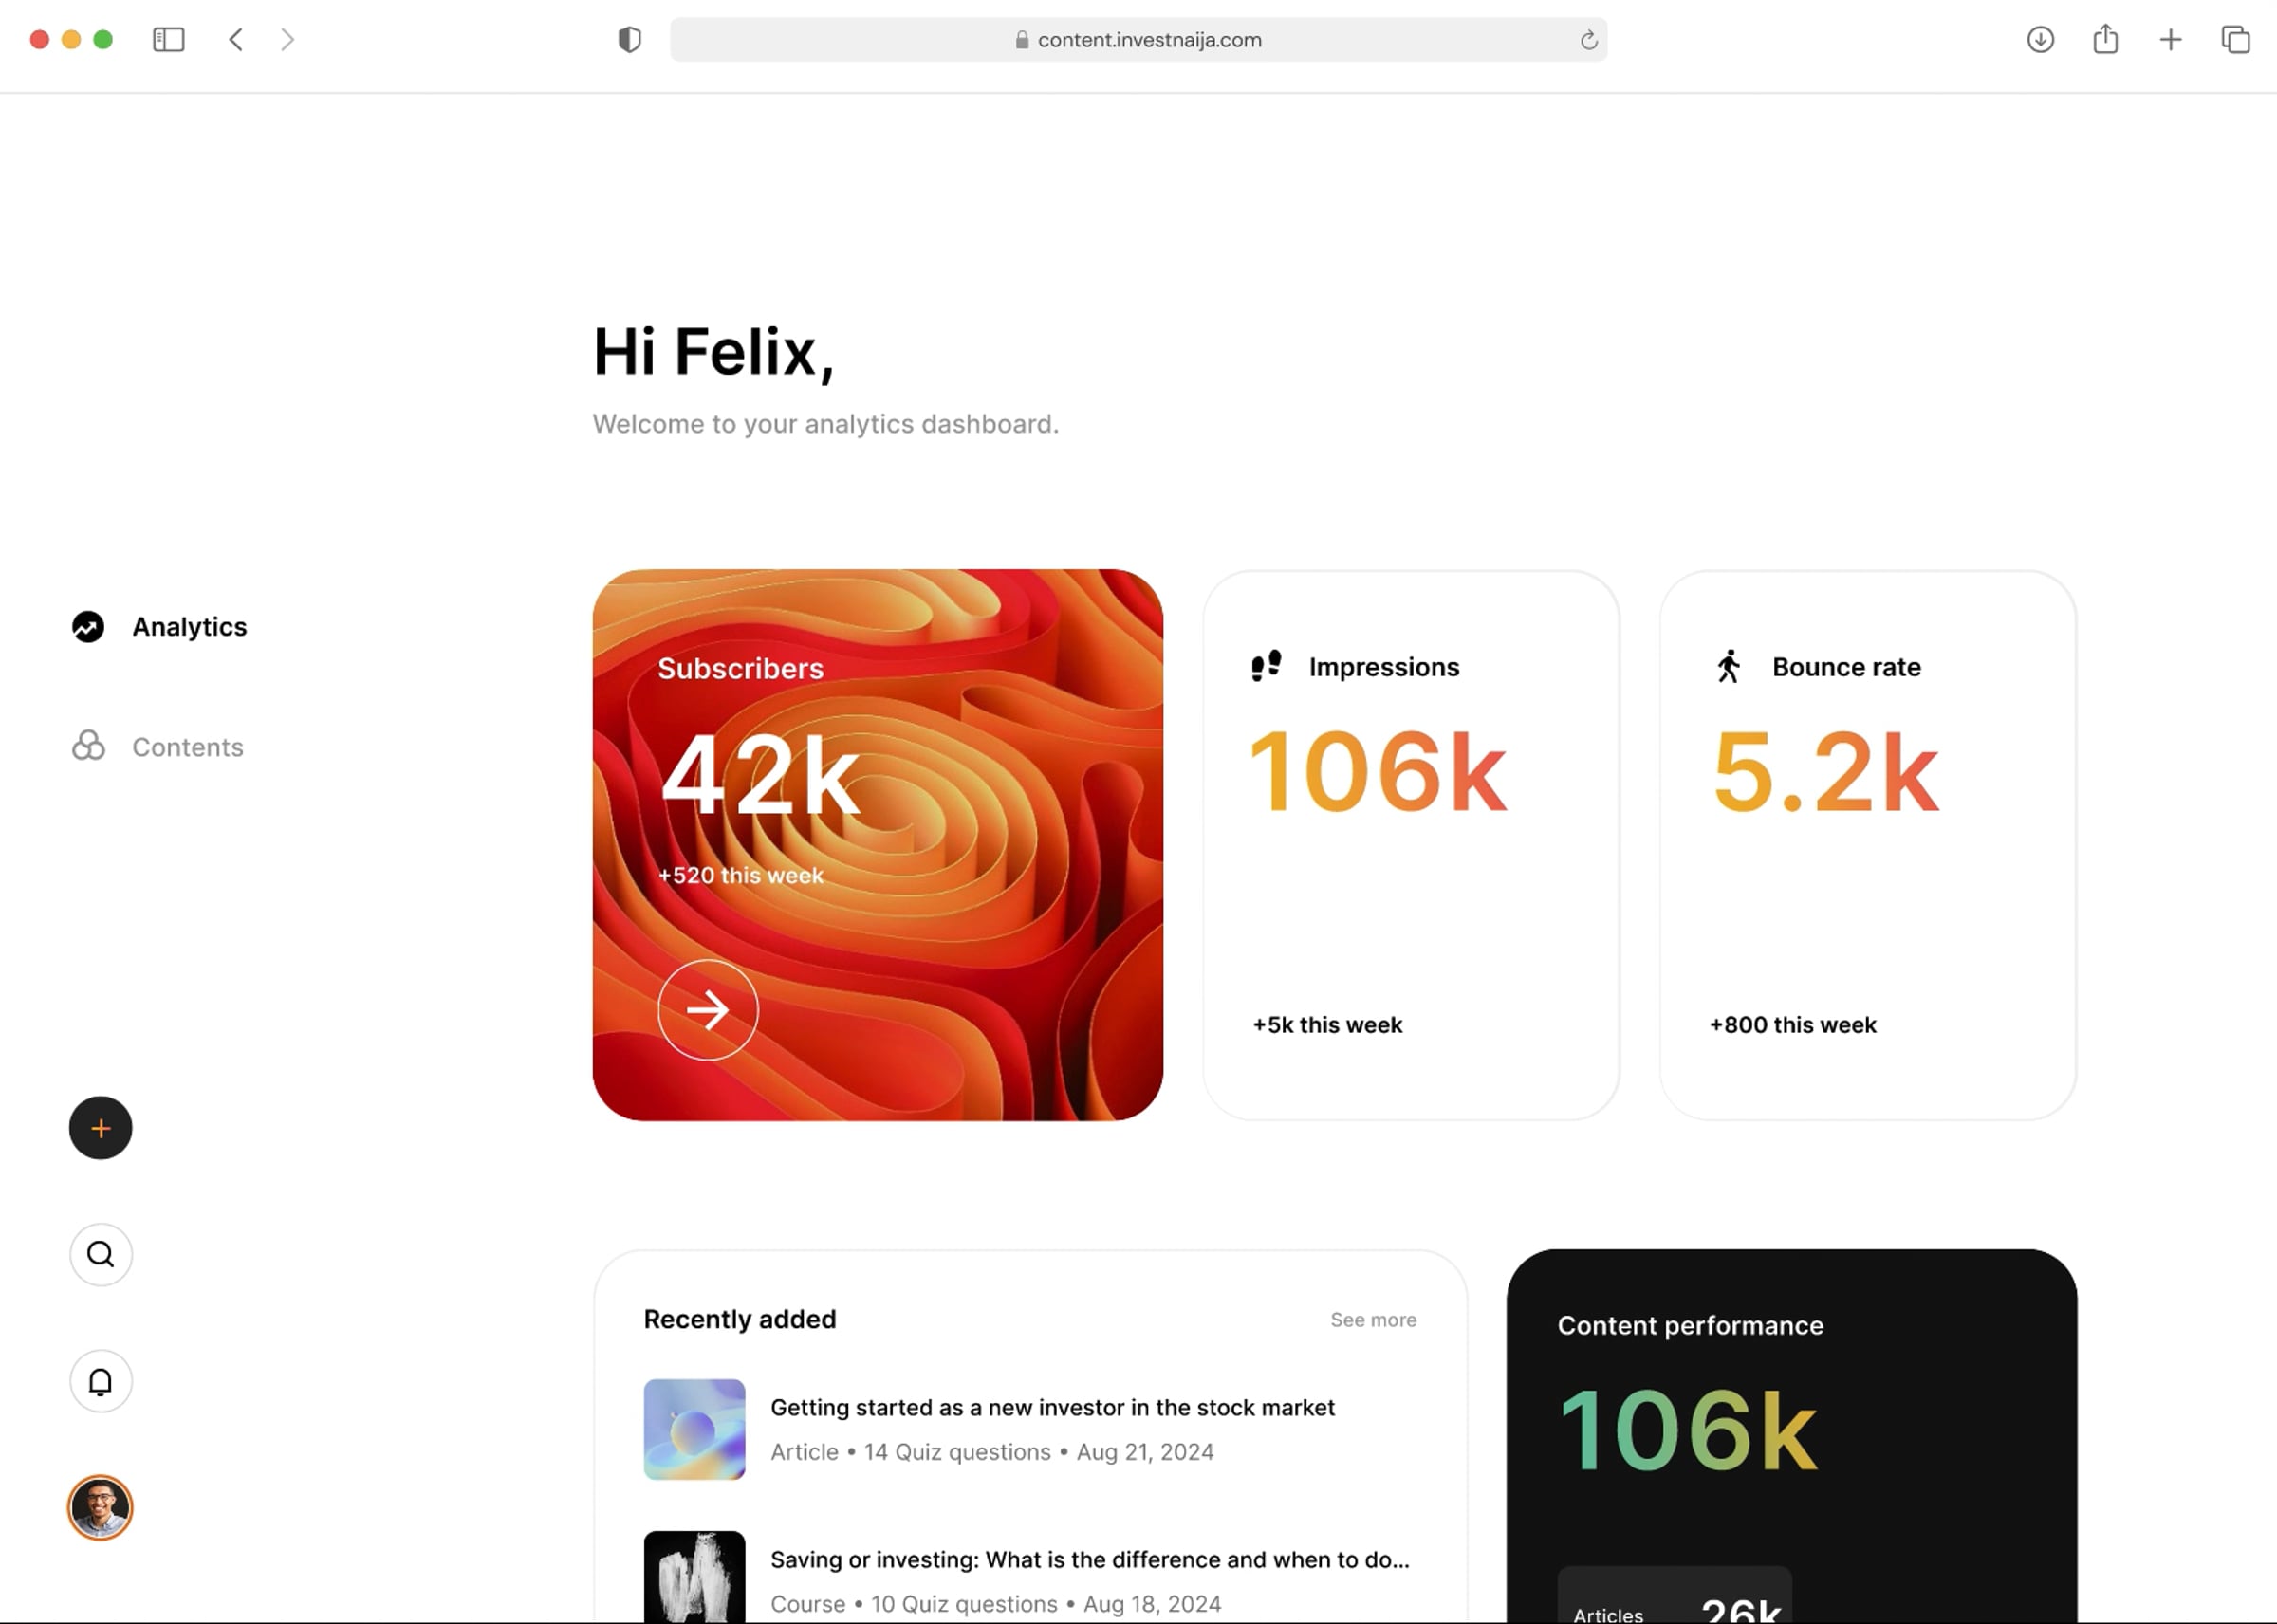The width and height of the screenshot is (2277, 1624).
Task: Open search from the sidebar magnifier icon
Action: tap(100, 1254)
